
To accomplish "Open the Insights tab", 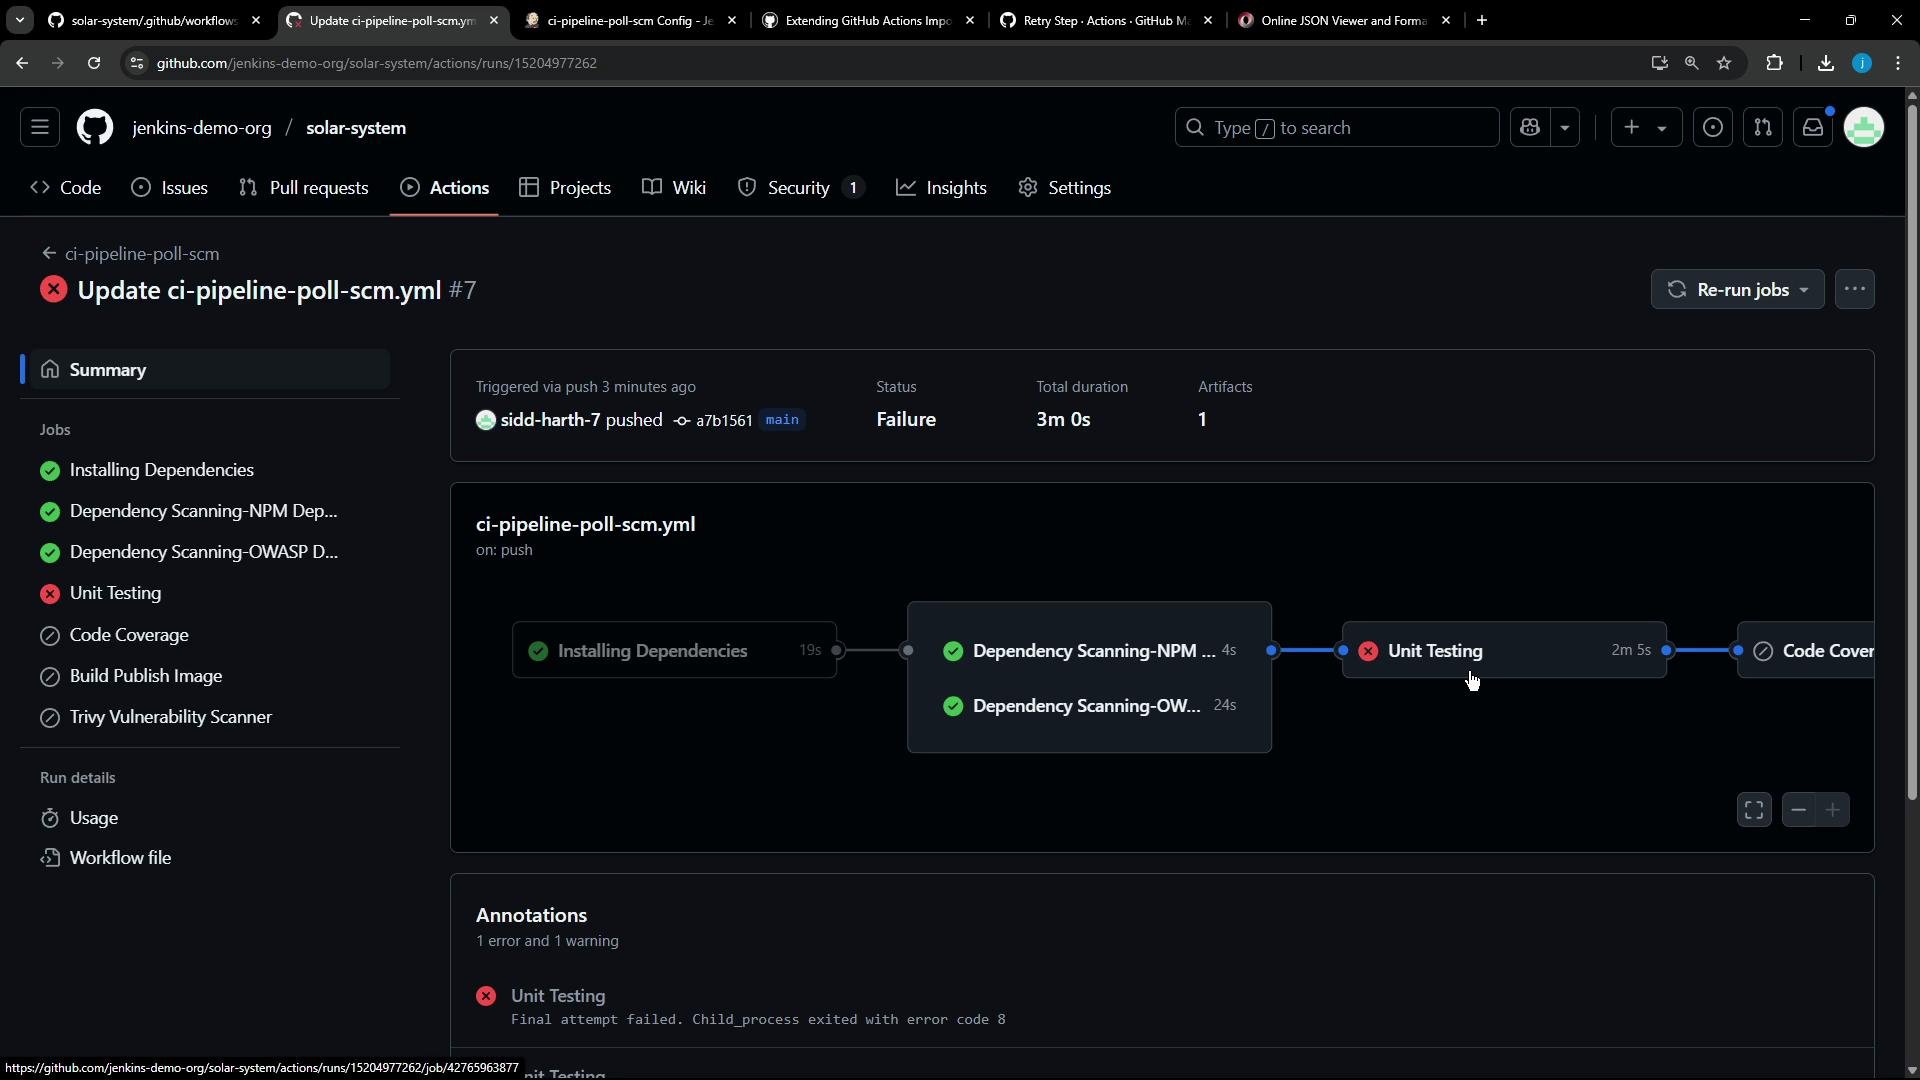I will 941,188.
